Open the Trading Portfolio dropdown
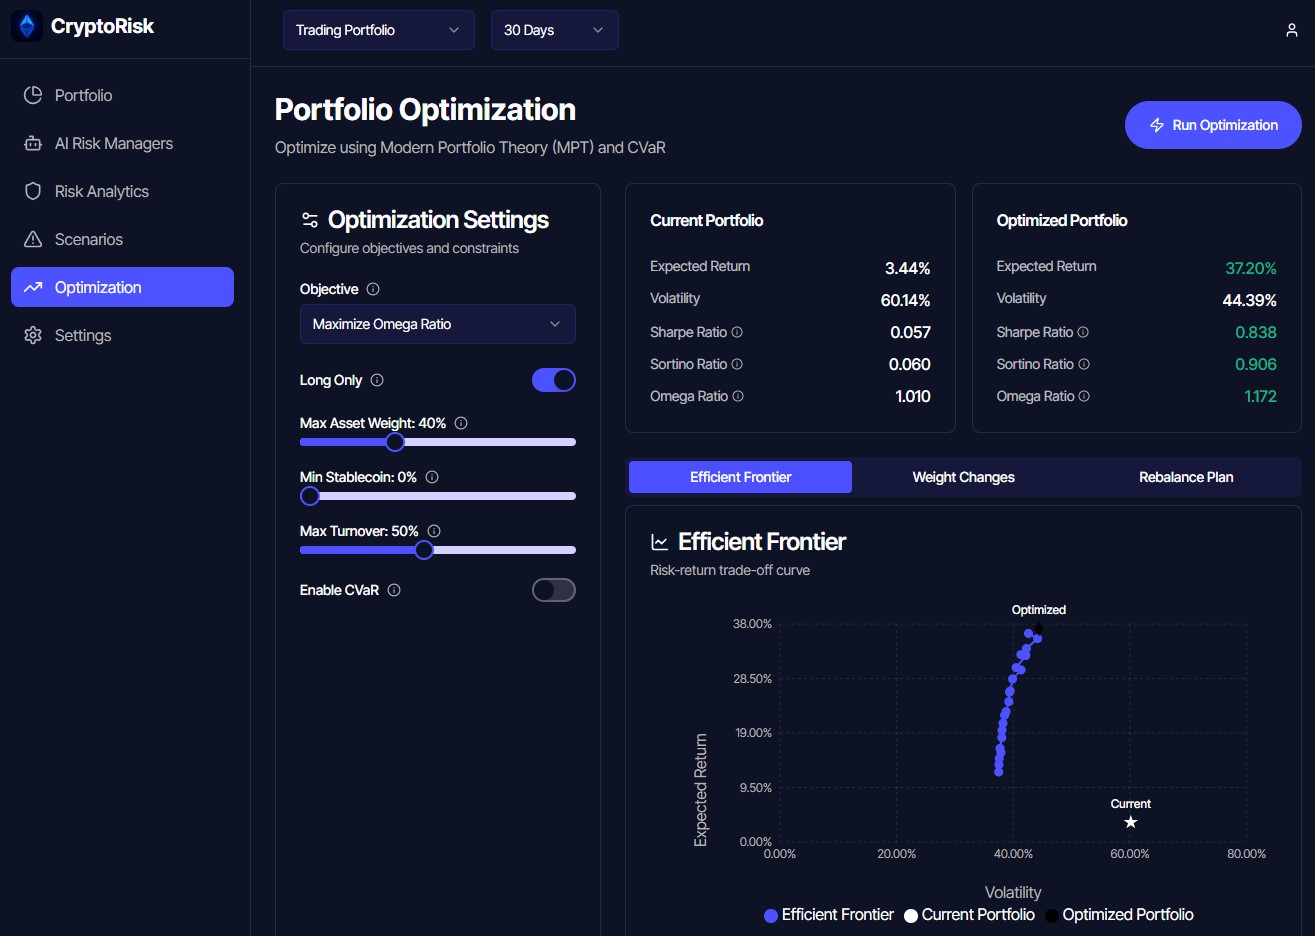The width and height of the screenshot is (1315, 936). tap(378, 30)
